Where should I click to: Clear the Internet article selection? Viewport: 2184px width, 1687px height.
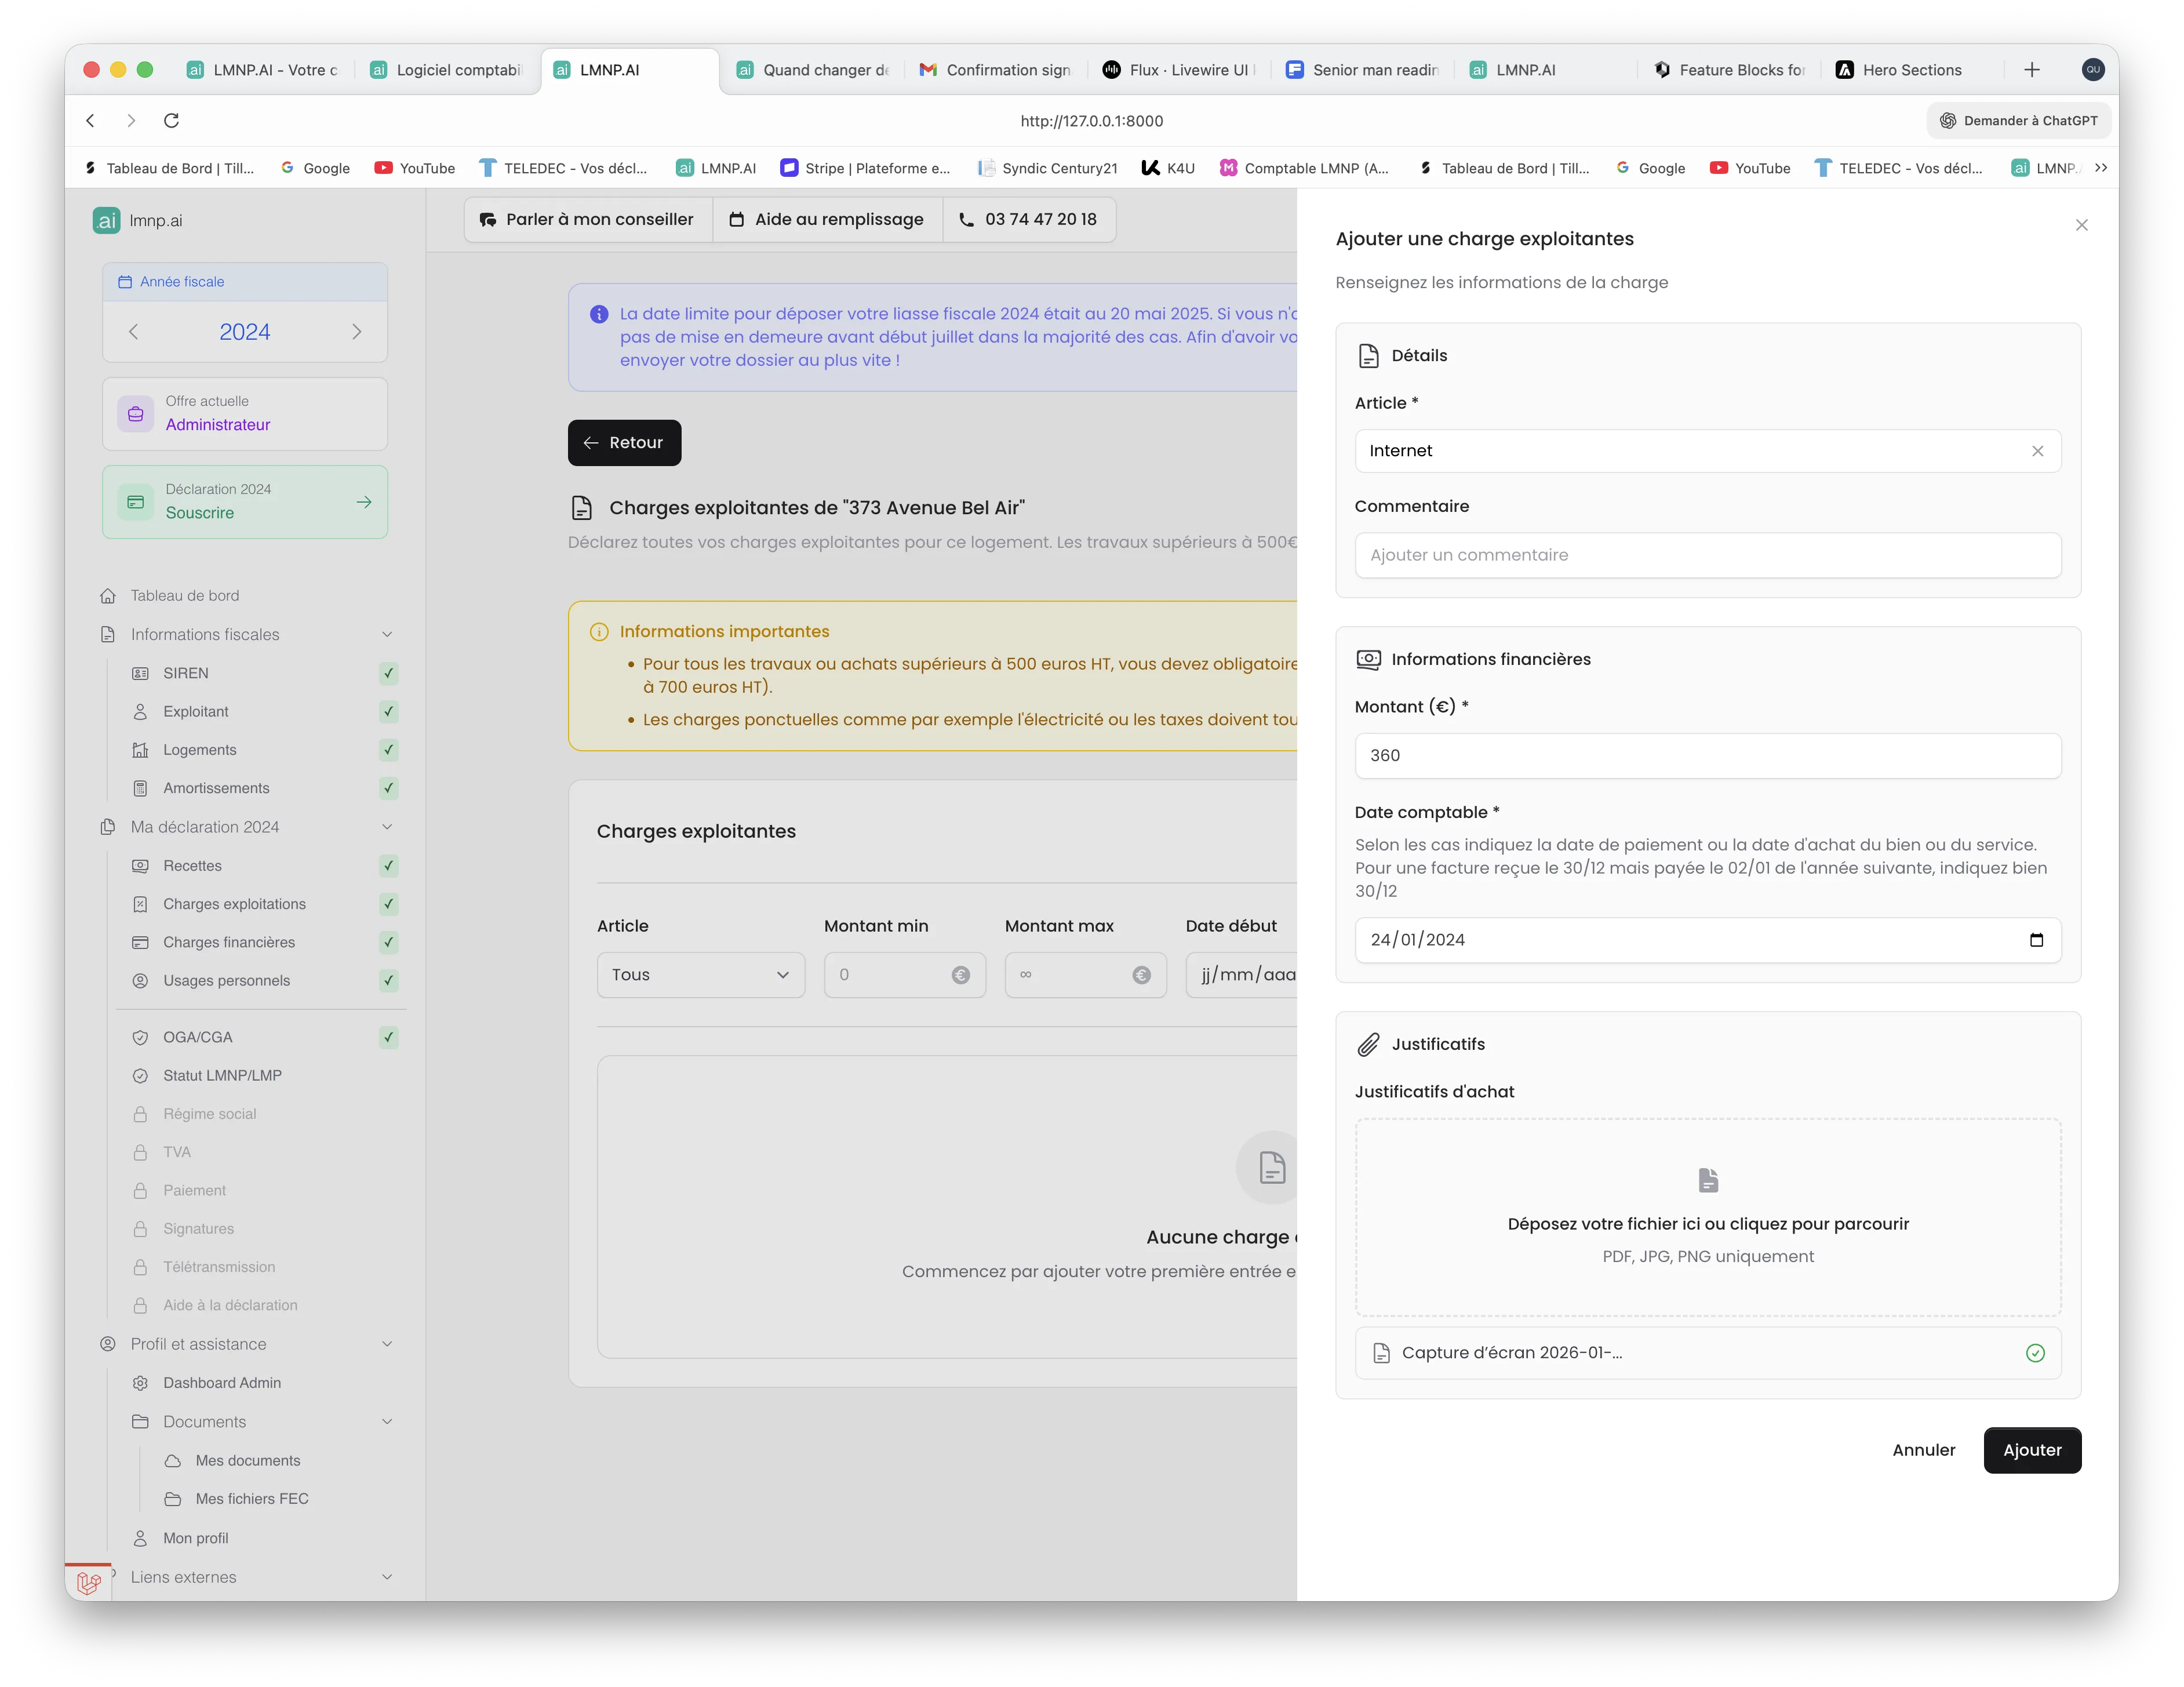point(2037,451)
